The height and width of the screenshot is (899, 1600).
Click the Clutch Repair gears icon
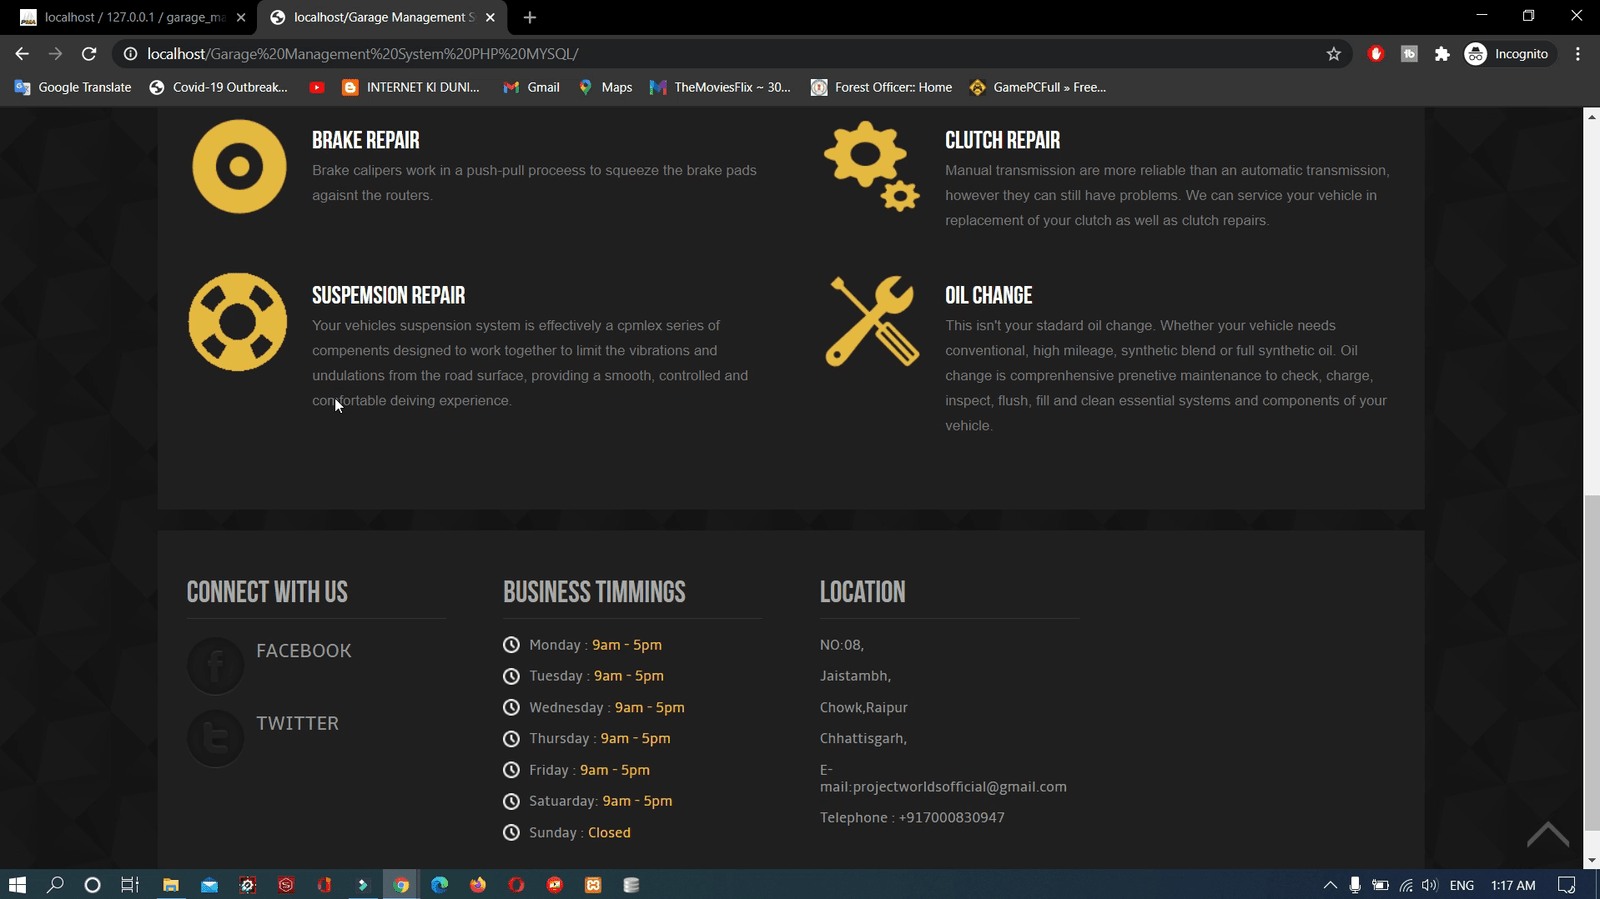(x=871, y=166)
